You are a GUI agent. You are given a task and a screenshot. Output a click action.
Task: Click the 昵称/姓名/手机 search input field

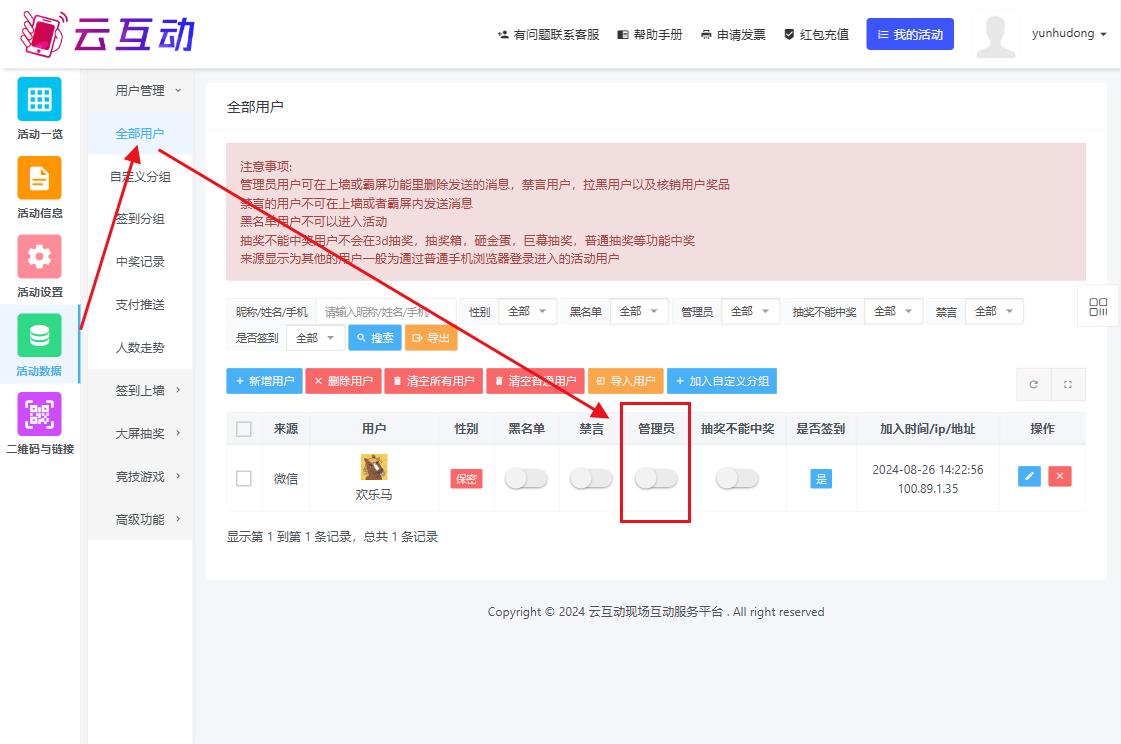[x=385, y=312]
